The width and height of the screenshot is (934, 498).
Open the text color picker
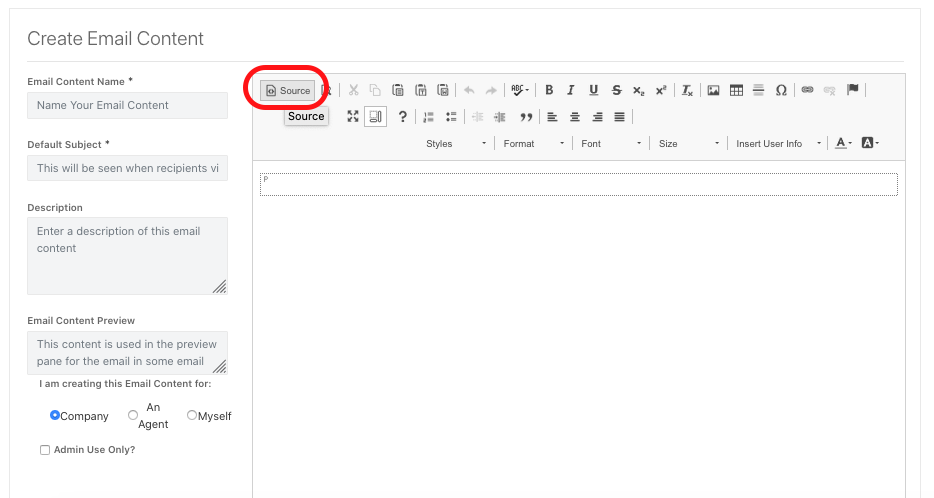[x=843, y=143]
